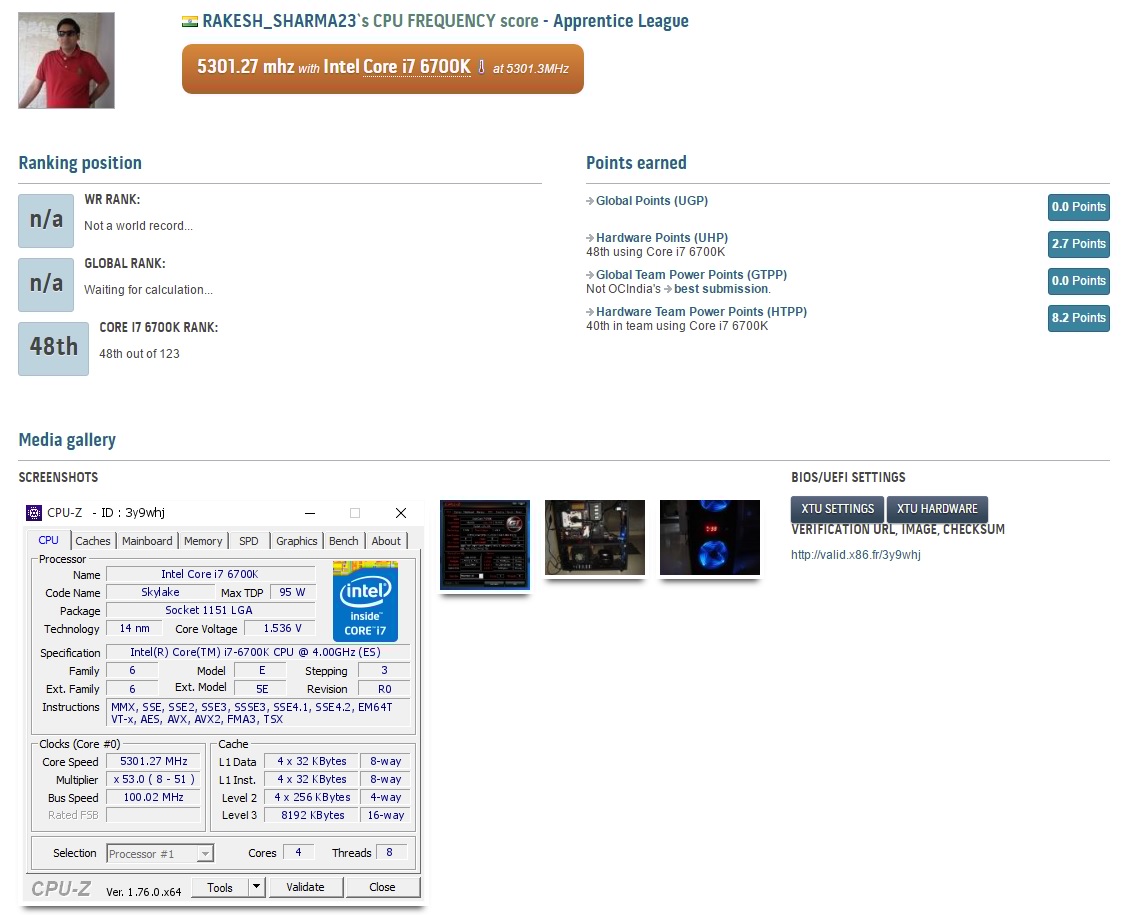This screenshot has height=915, width=1129.
Task: Click the Cores value 4
Action: tap(298, 852)
